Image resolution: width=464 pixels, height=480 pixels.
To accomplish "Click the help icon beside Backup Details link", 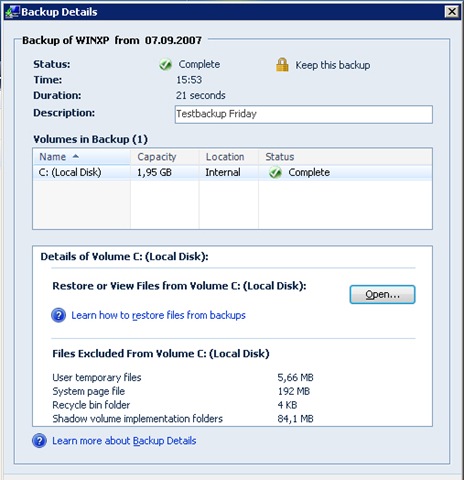I will (39, 441).
